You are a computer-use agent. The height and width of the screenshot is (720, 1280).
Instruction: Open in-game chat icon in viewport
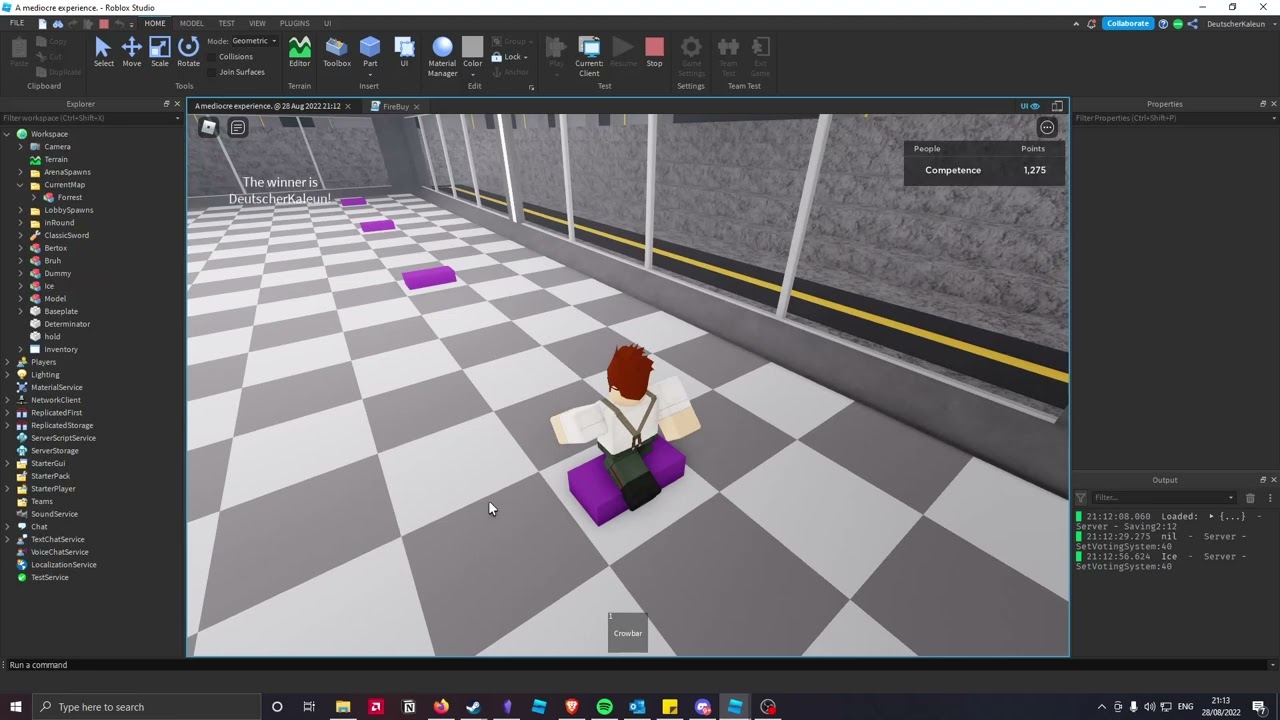(238, 127)
